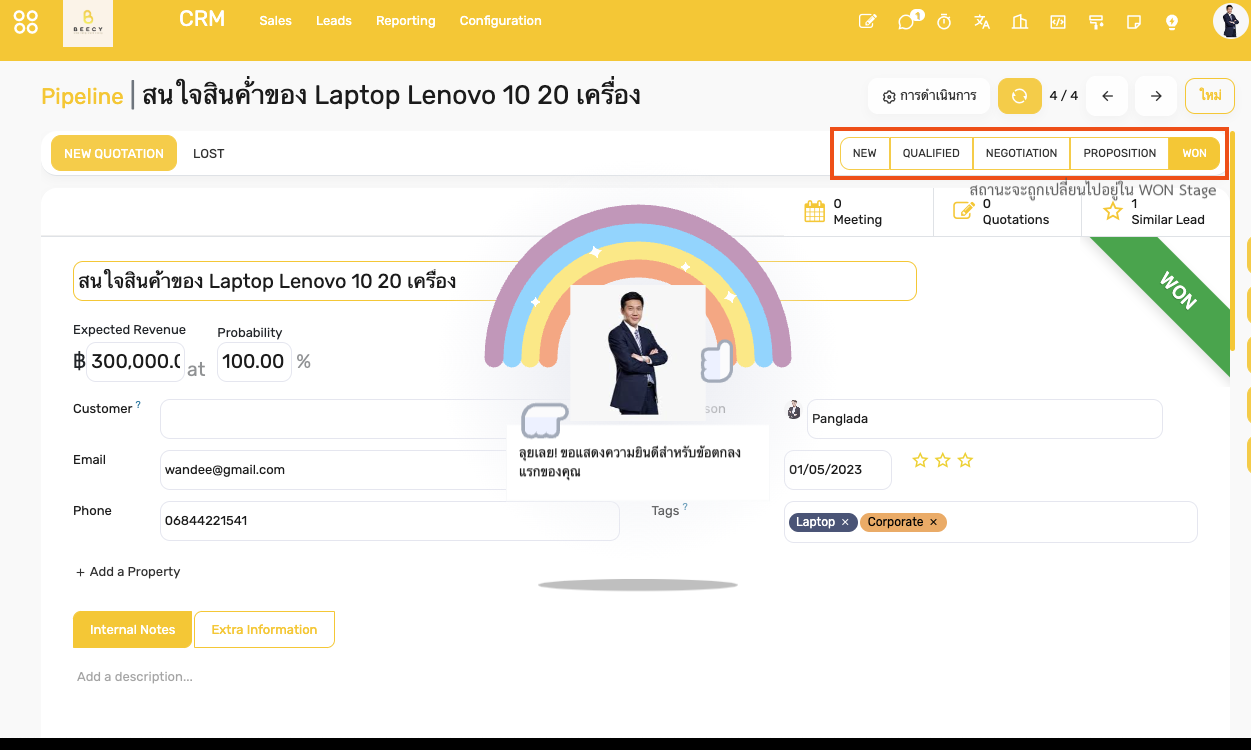Viewport: 1251px width, 750px height.
Task: Set priority to third star
Action: [x=965, y=460]
